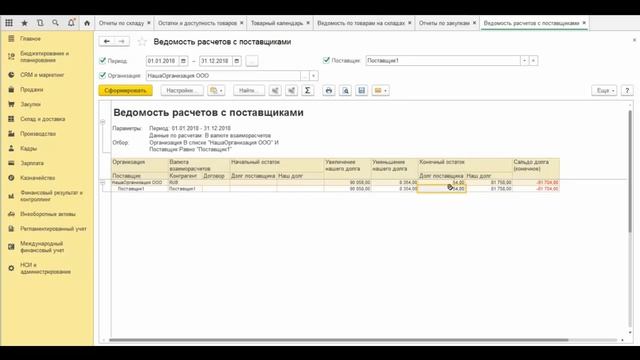
Task: Open the report variants dropdown icon
Action: [216, 90]
